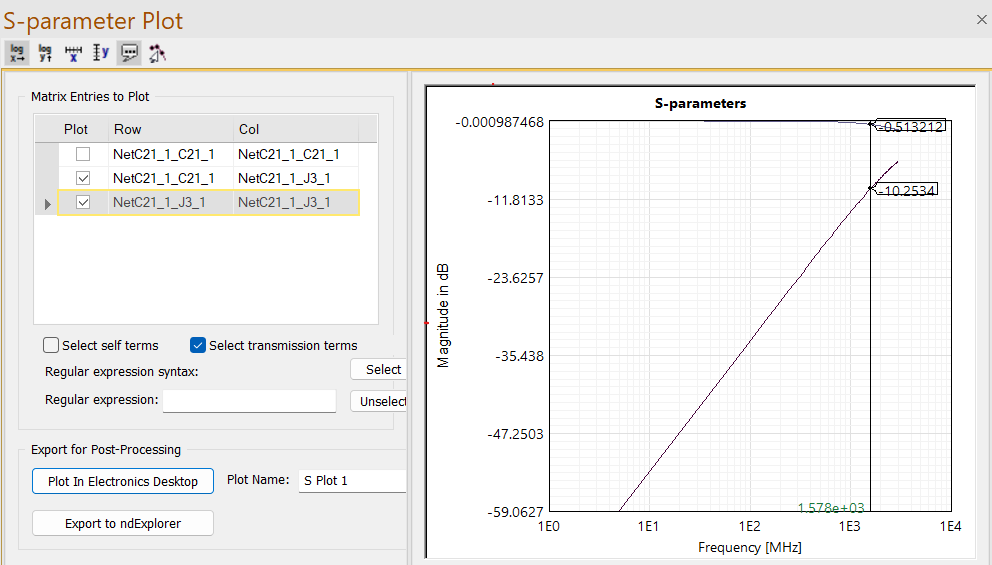992x565 pixels.
Task: Sort by the Row column header
Action: 171,129
